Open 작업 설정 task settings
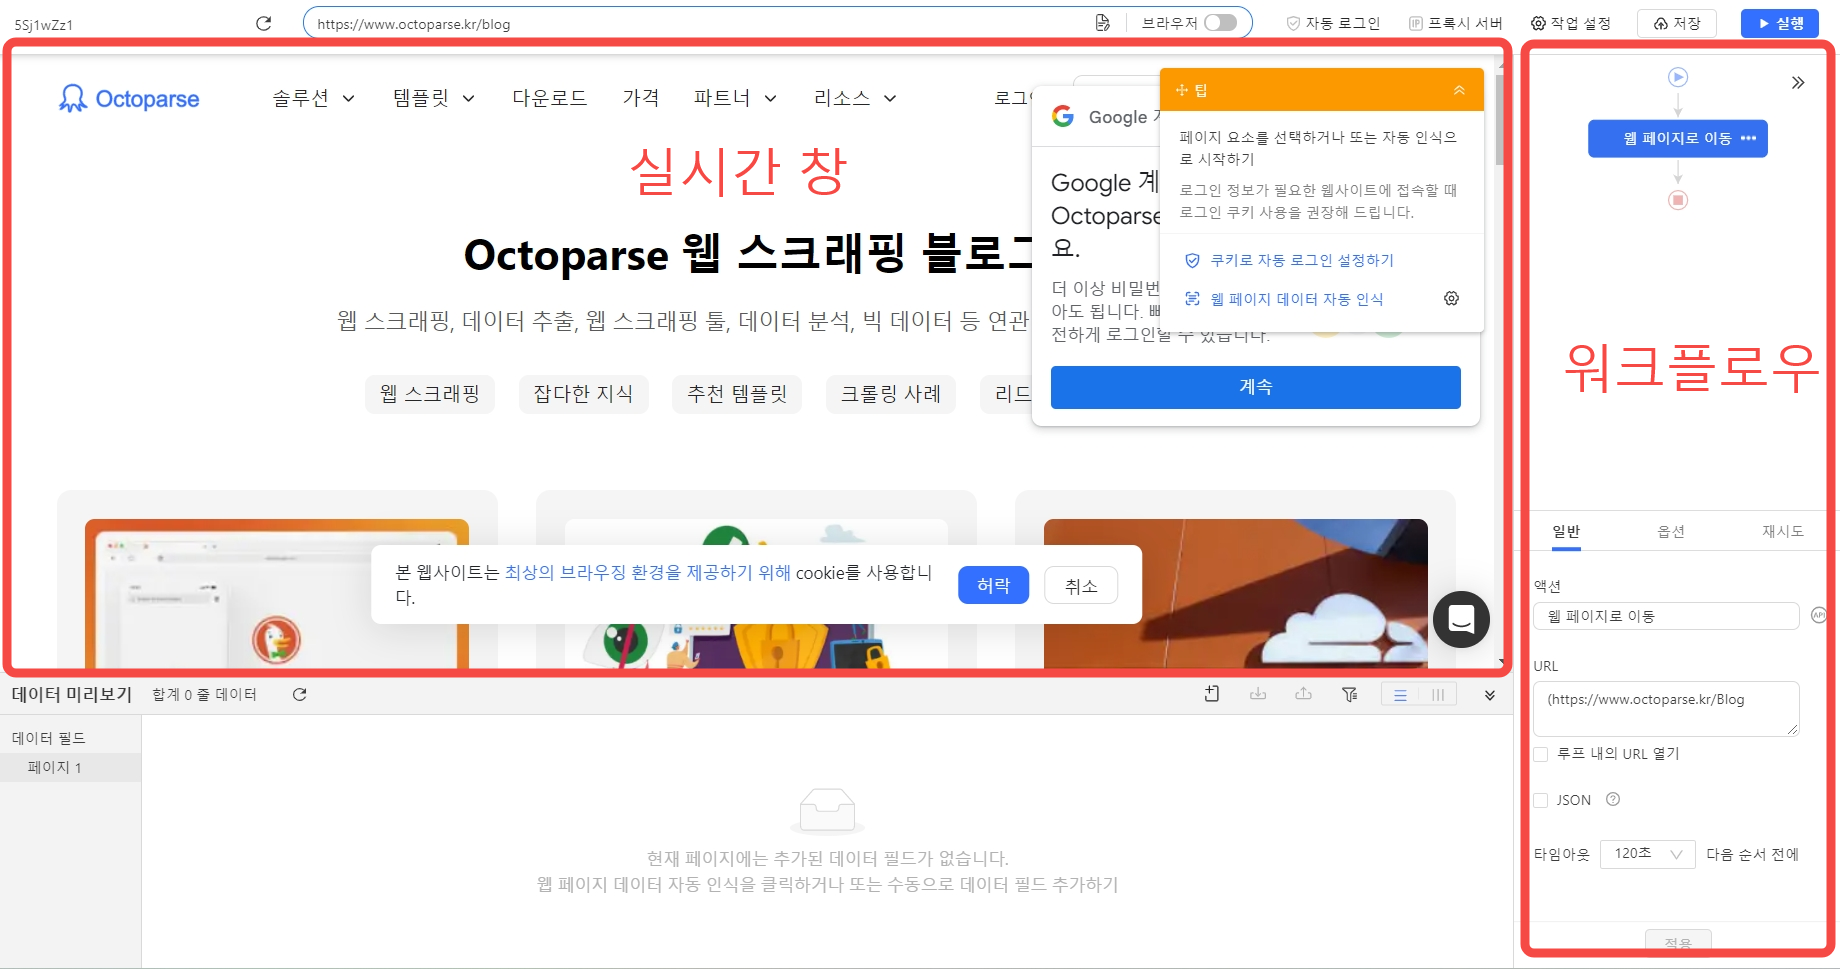The image size is (1840, 969). 1571,23
